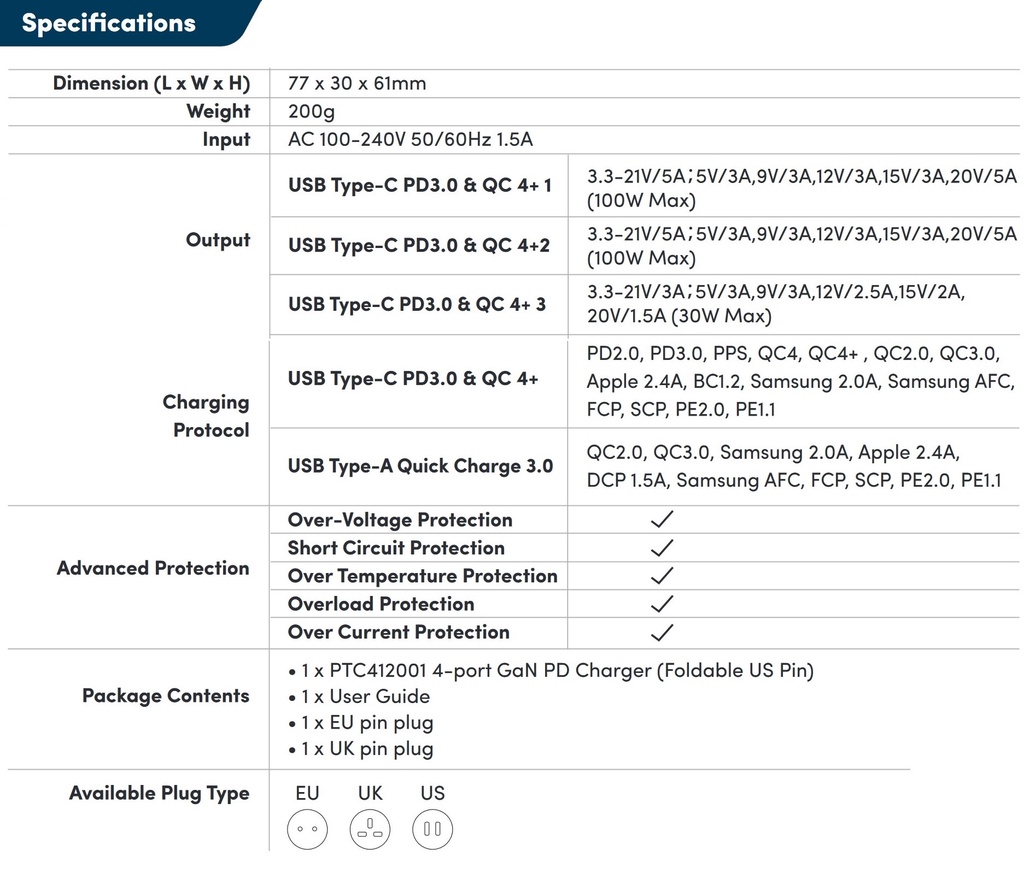1024x874 pixels.
Task: Click the 'Output' section label
Action: (218, 240)
